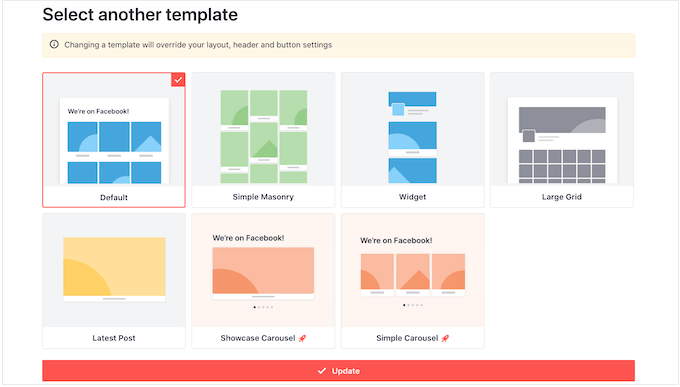The image size is (680, 387).
Task: Click the template override warning banner text
Action: [198, 45]
